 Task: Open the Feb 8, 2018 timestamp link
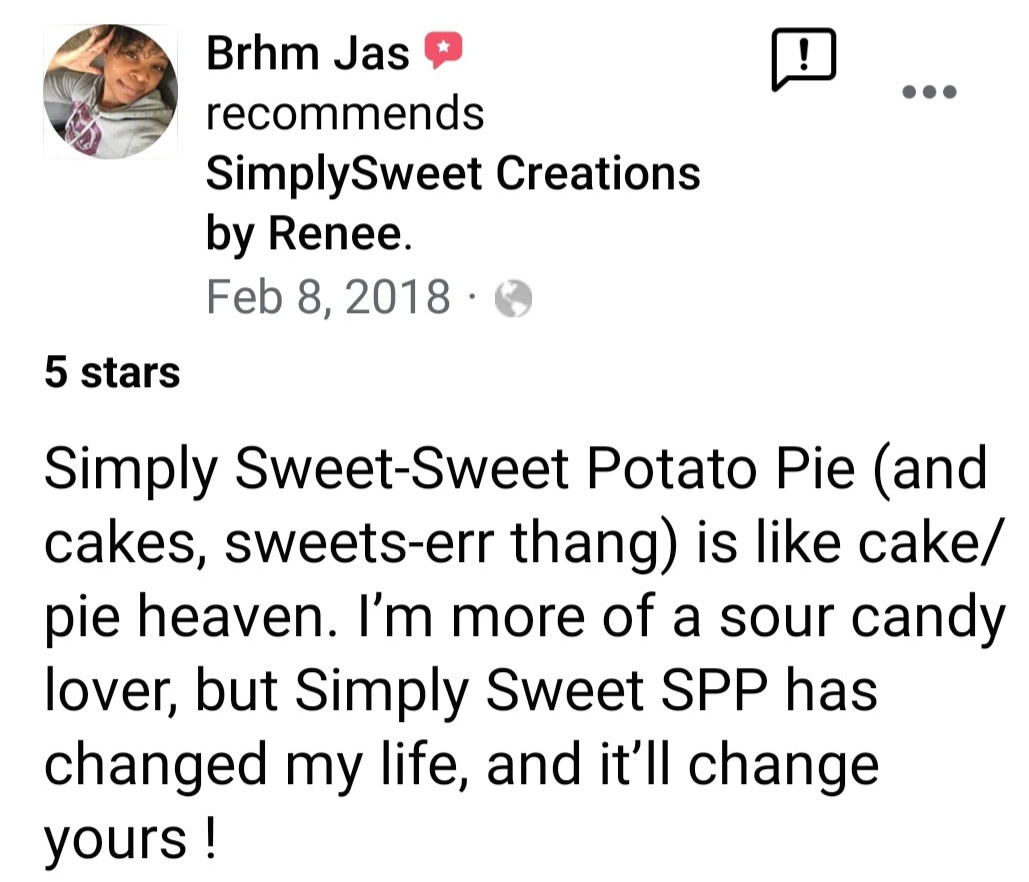tap(329, 297)
